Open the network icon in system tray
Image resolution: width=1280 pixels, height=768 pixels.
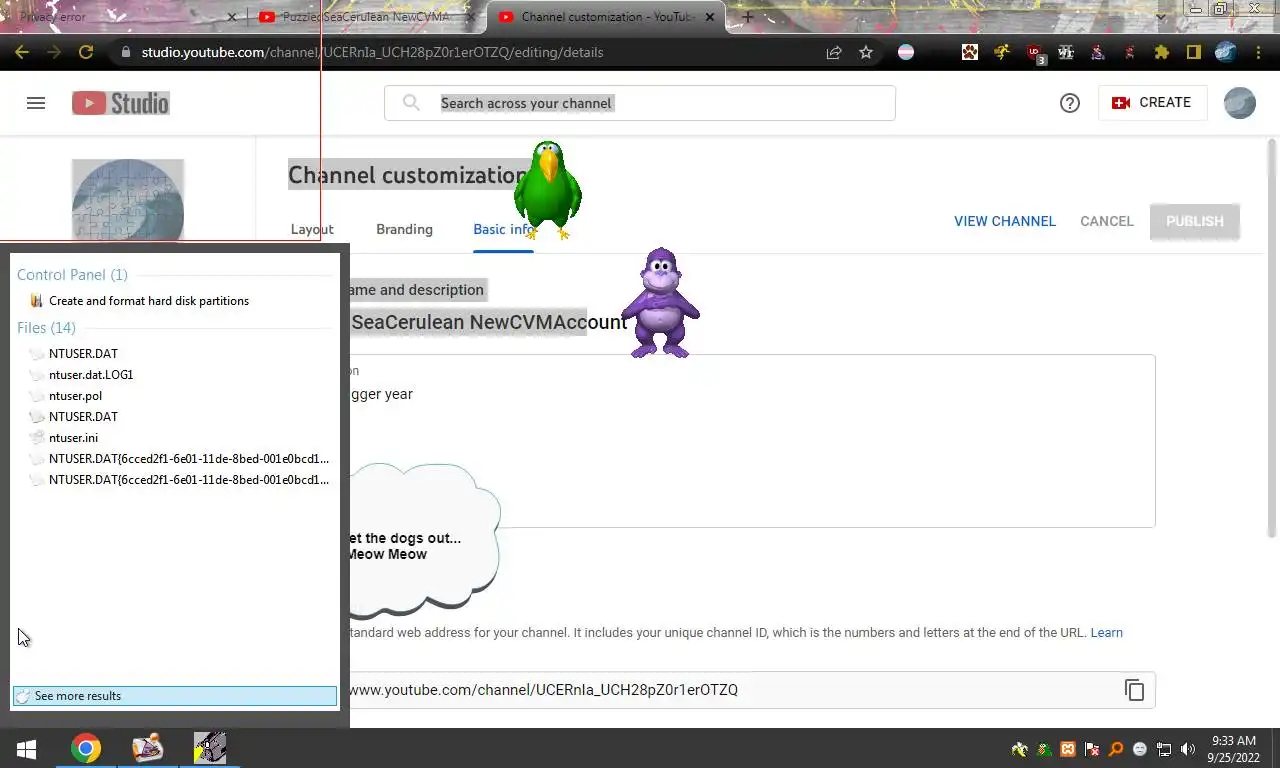(x=1164, y=749)
